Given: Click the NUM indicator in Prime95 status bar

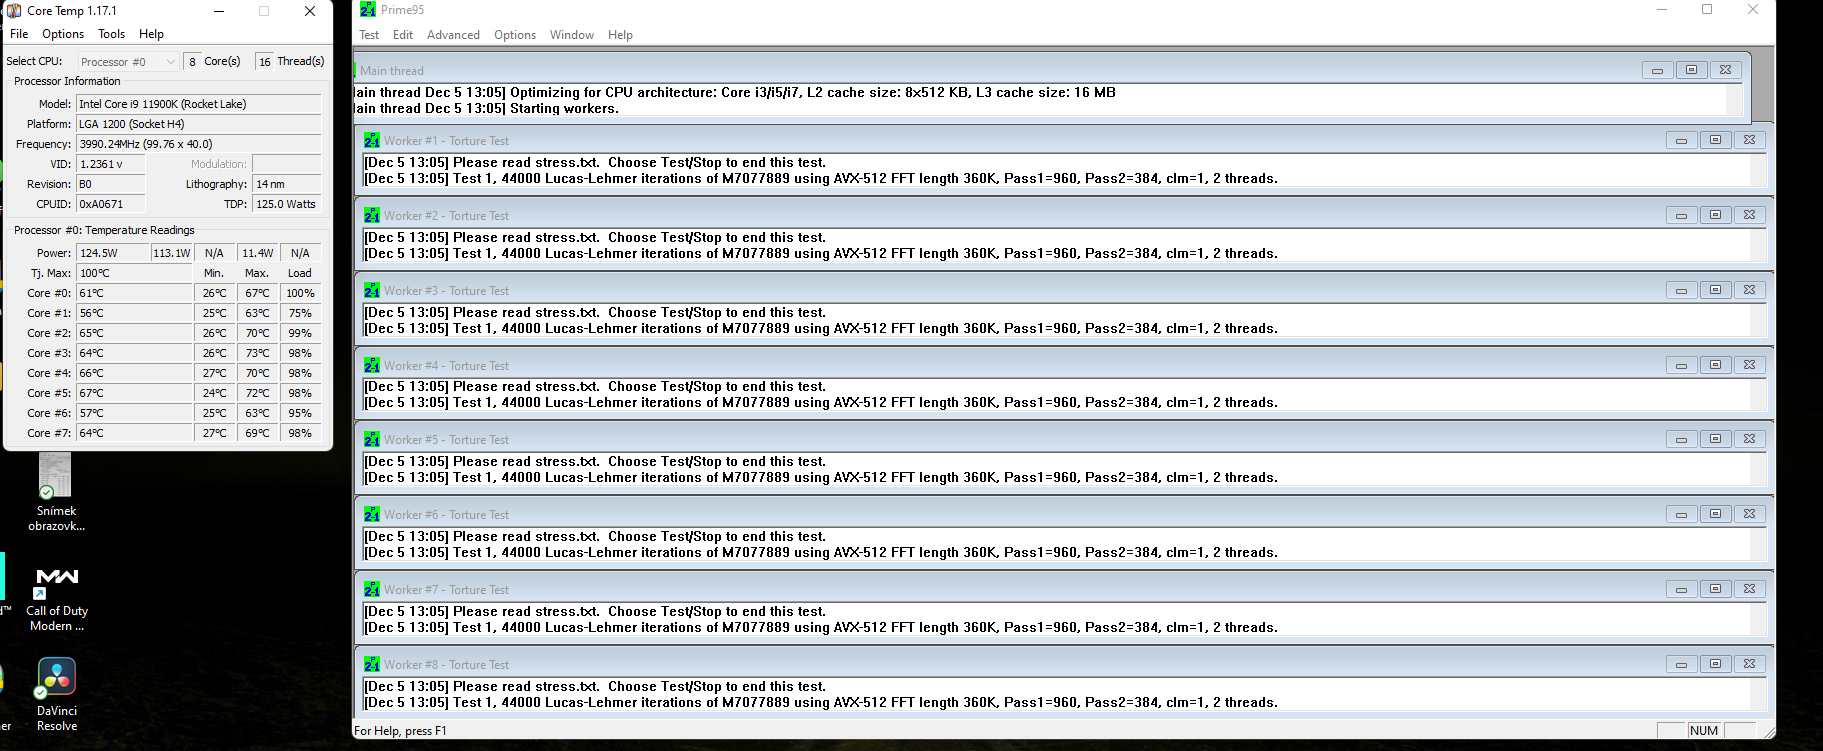Looking at the screenshot, I should click(1704, 730).
